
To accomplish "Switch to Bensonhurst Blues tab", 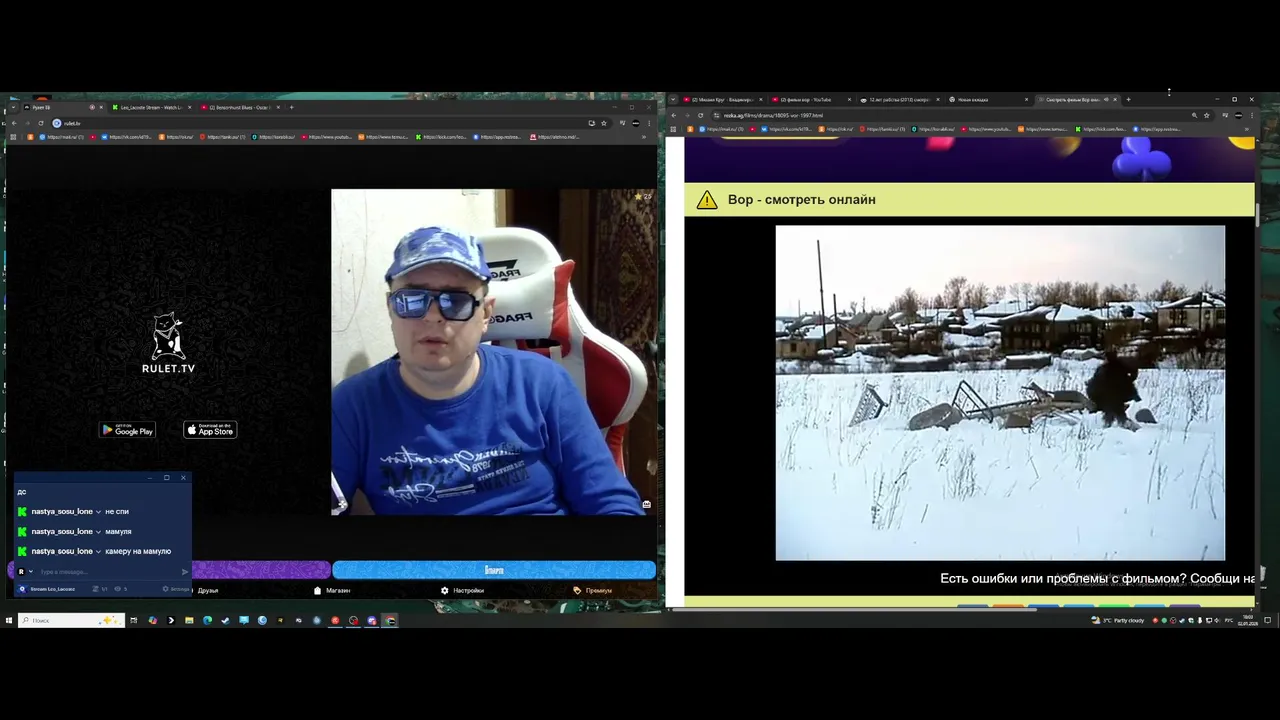I will [x=240, y=107].
